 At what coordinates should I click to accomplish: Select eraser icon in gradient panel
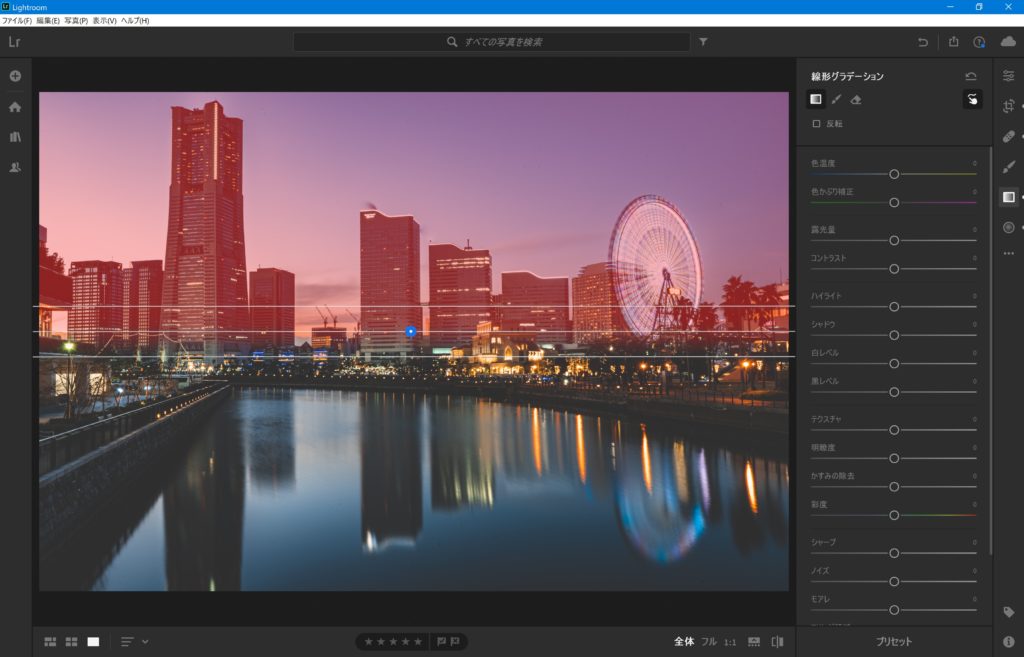[x=856, y=100]
